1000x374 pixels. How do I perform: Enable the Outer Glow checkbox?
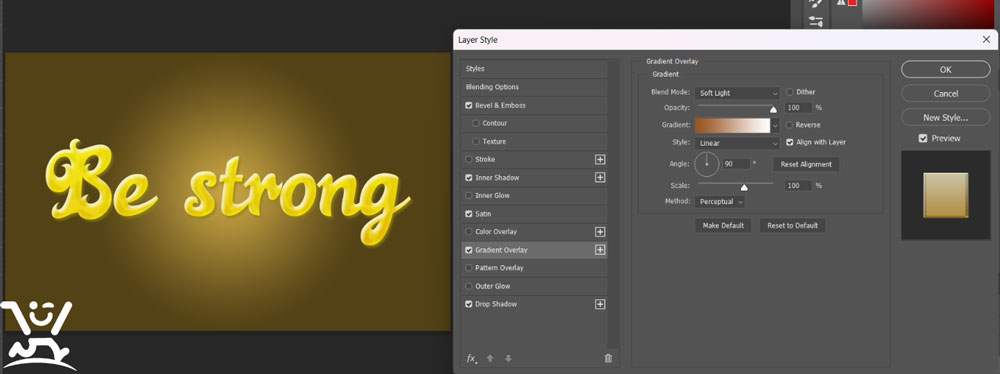(469, 286)
